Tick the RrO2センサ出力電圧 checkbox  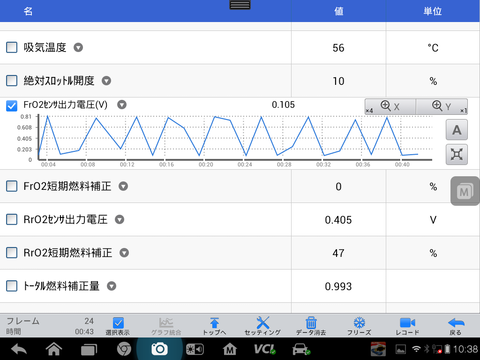tap(12, 219)
